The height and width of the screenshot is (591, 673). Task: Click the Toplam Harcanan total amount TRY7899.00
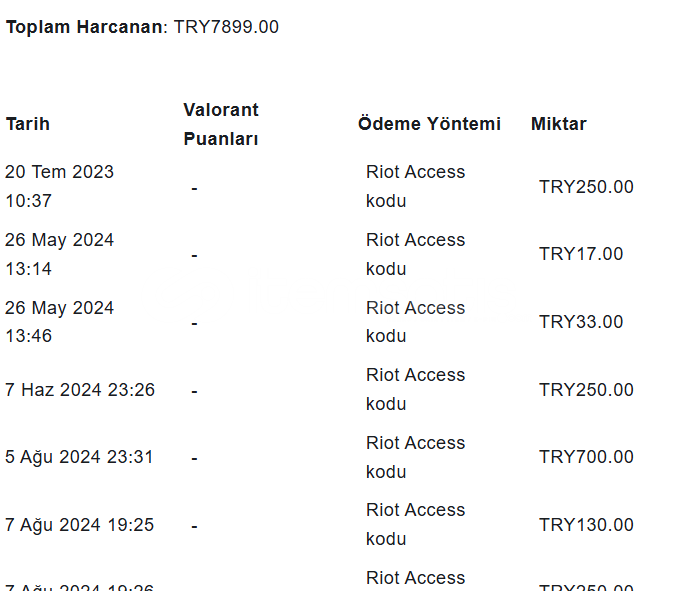pos(226,27)
